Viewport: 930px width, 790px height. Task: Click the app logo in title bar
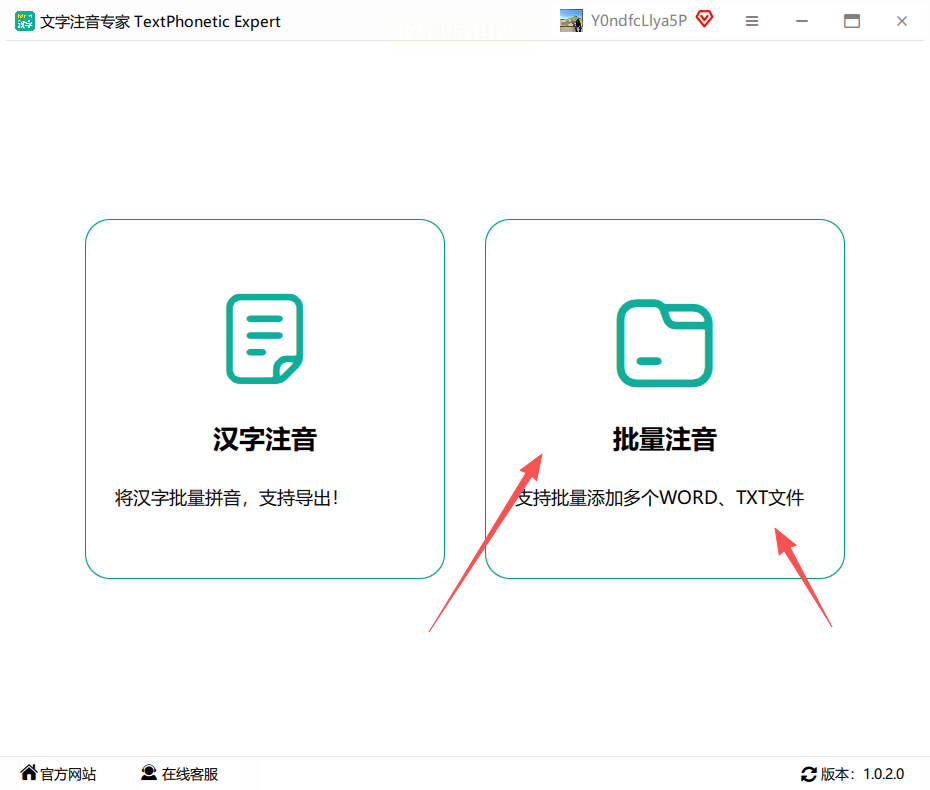click(25, 21)
